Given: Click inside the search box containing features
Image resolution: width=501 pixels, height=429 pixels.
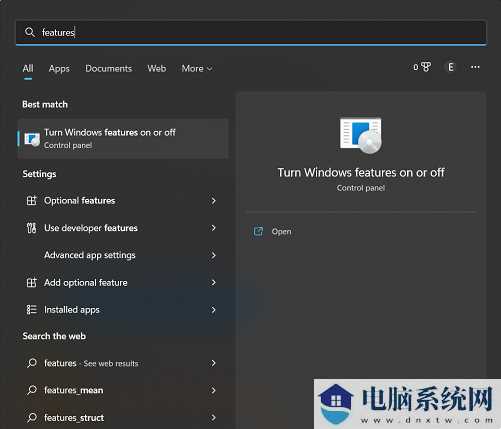Looking at the screenshot, I should coord(251,32).
